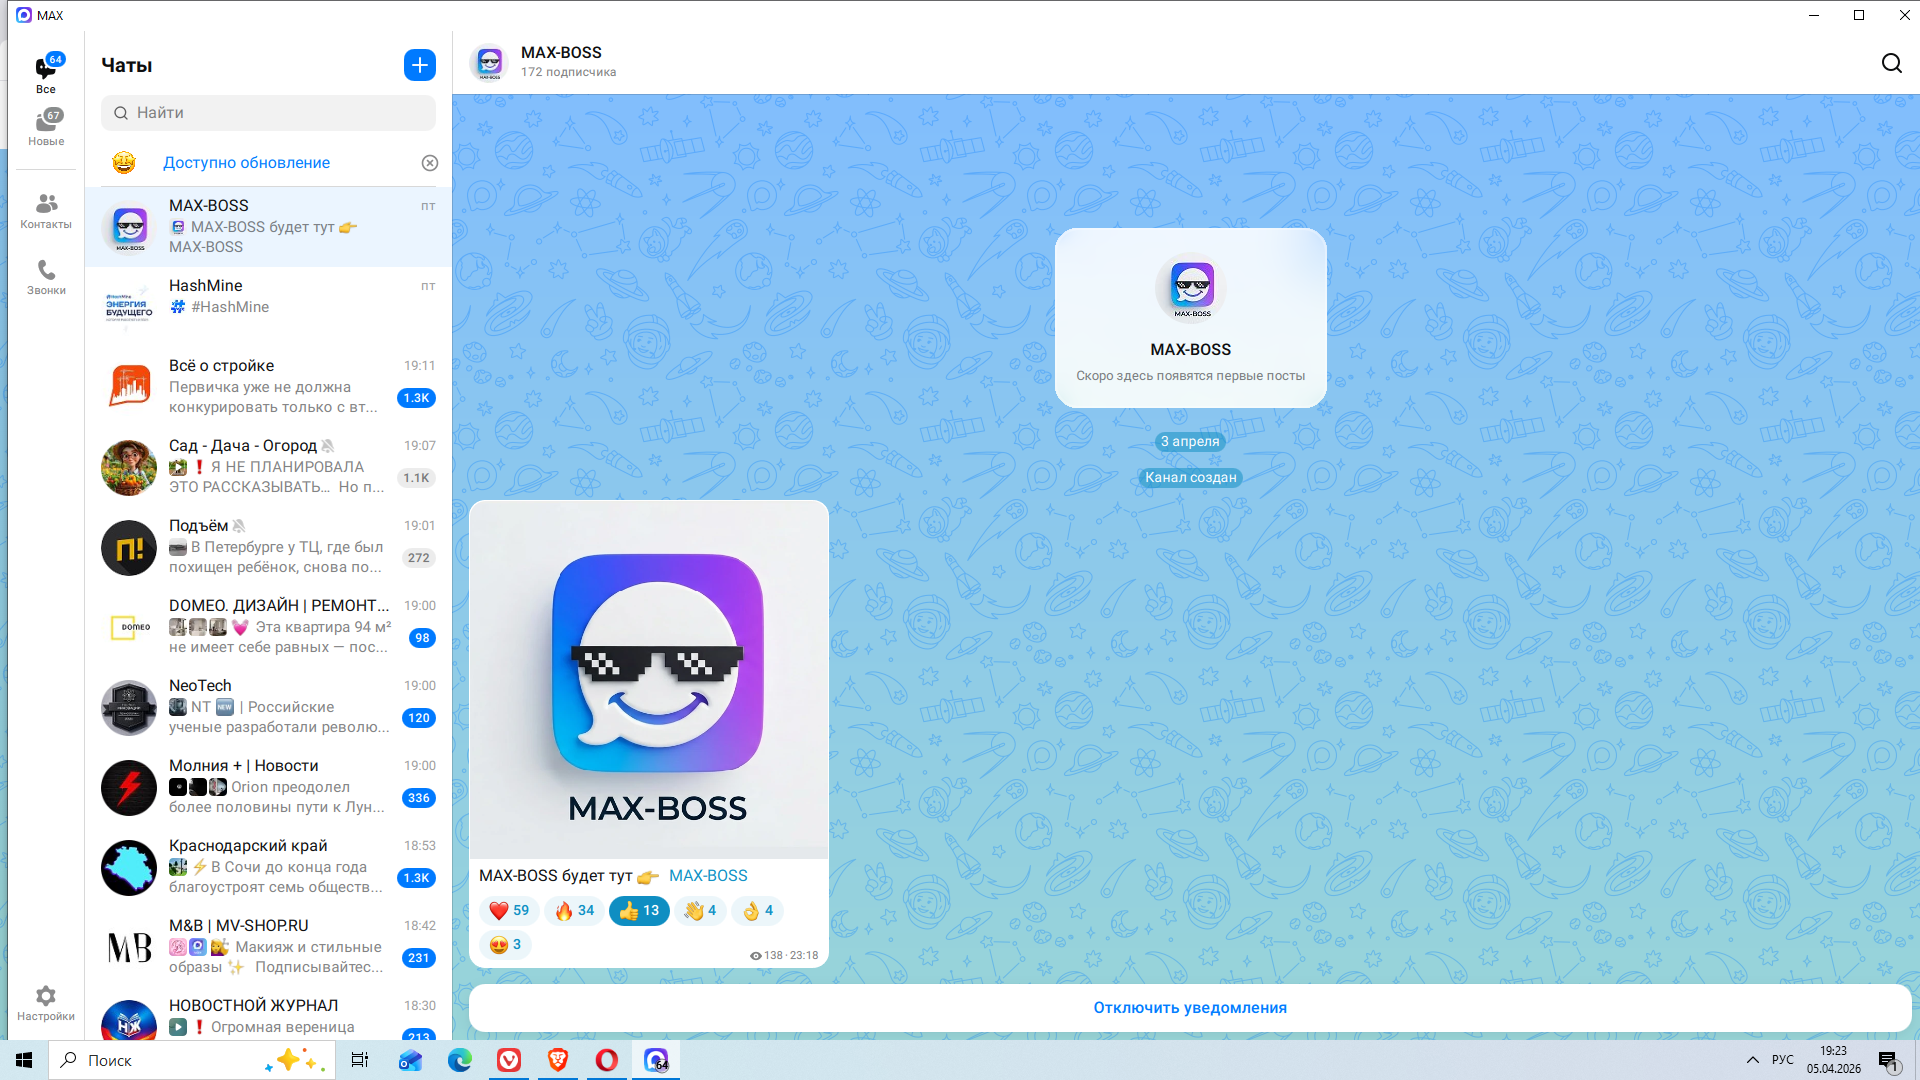This screenshot has height=1080, width=1920.
Task: Click Disable notifications button
Action: pos(1189,1008)
